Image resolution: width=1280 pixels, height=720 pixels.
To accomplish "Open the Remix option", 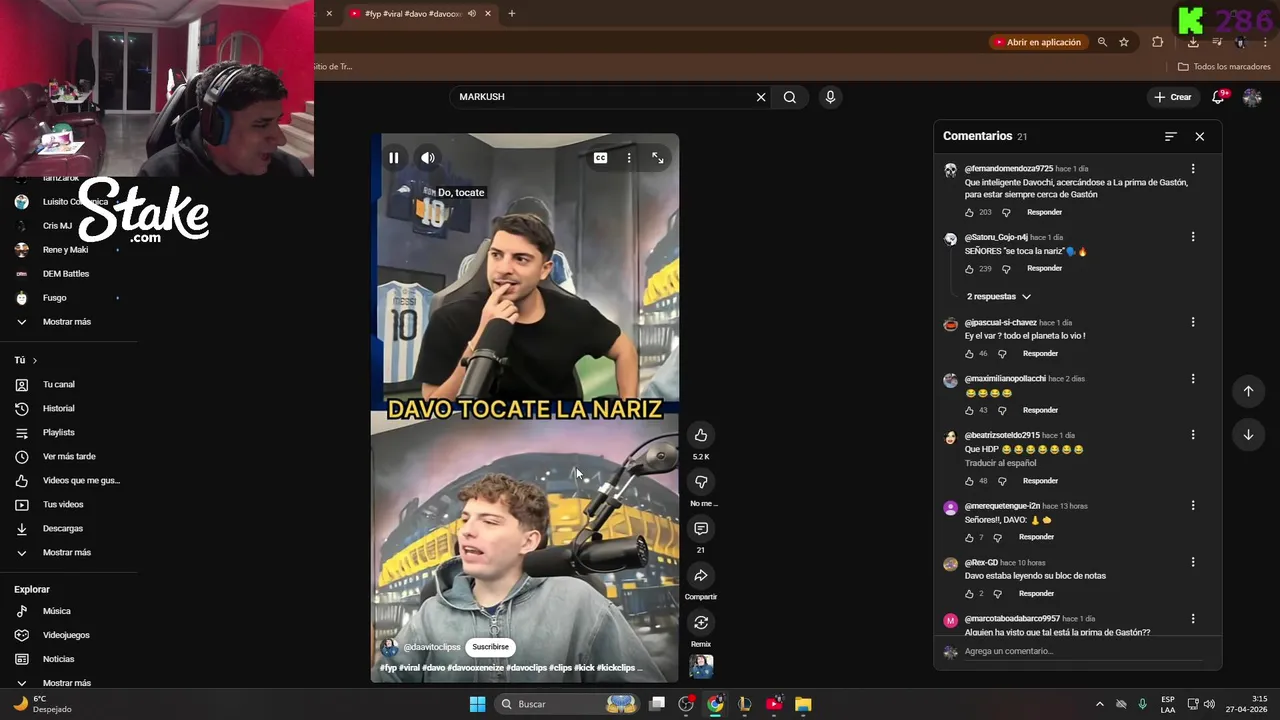I will click(x=701, y=623).
